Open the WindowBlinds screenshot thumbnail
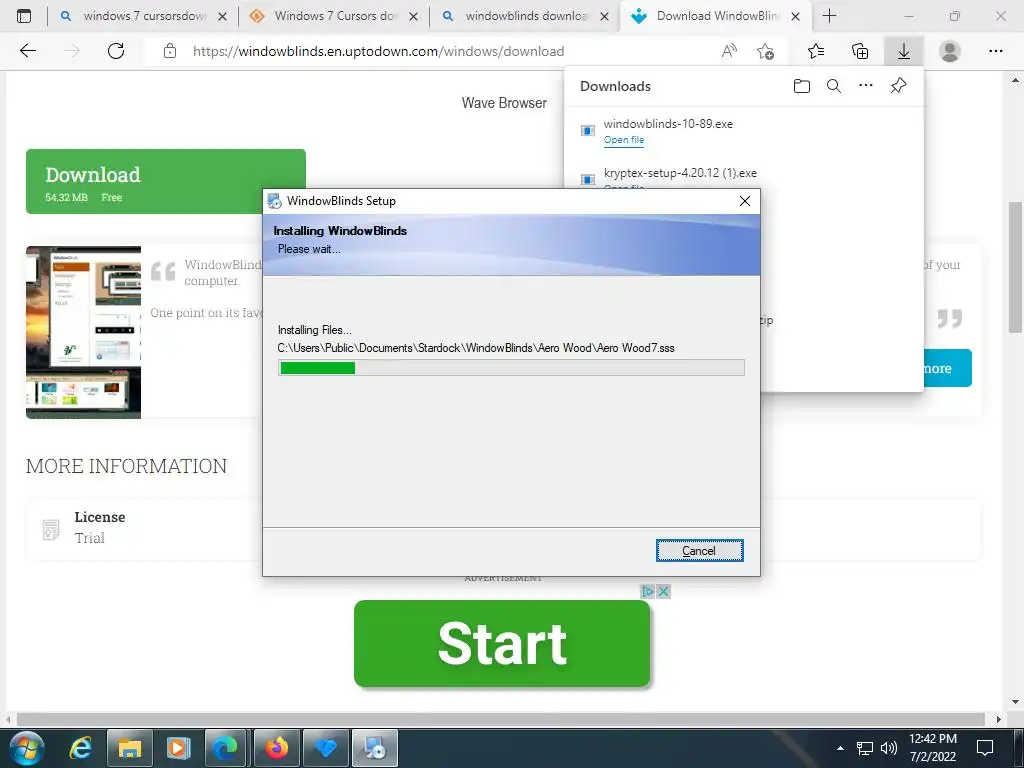 pyautogui.click(x=83, y=332)
